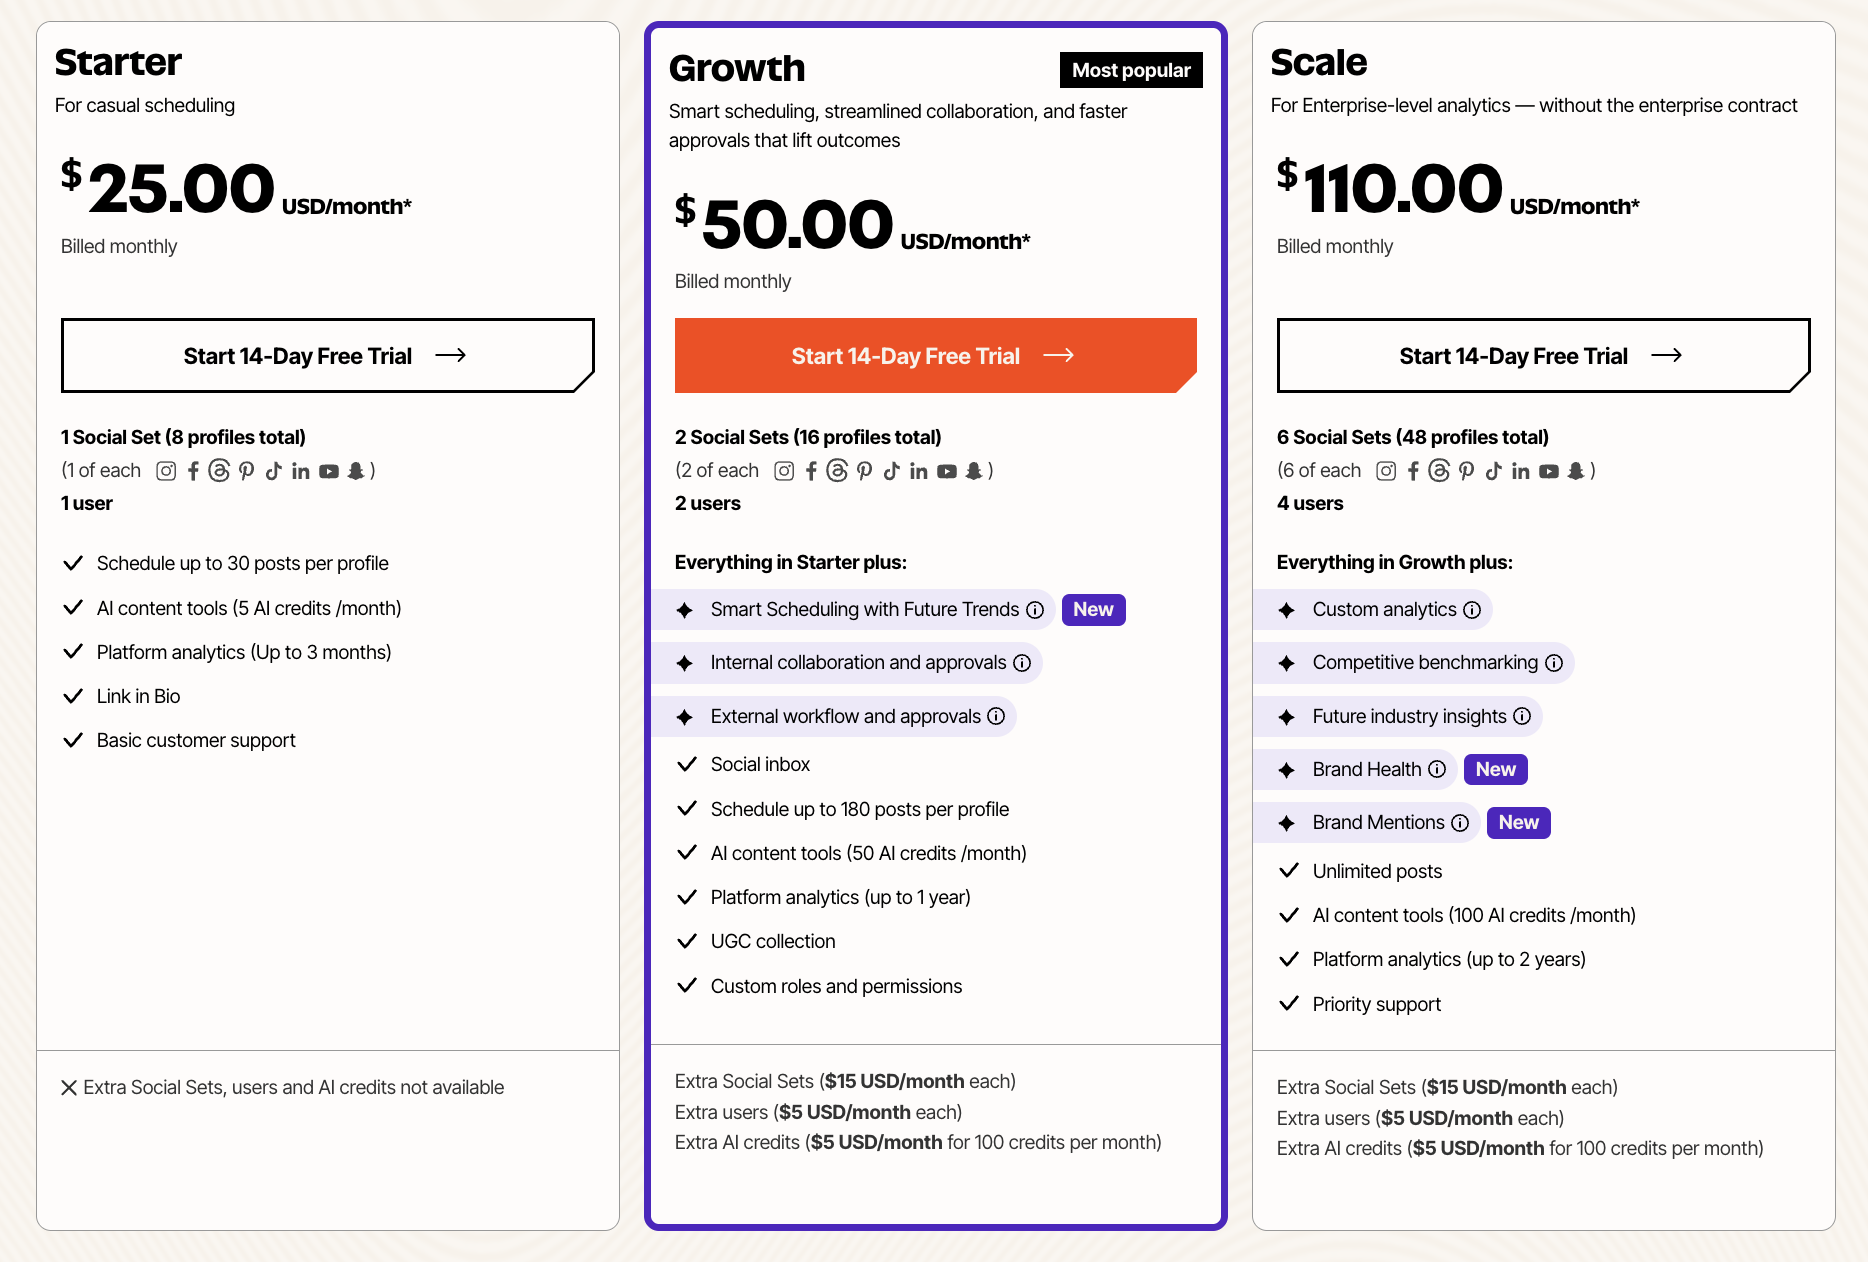
Task: Click the LinkedIn icon in the Starter plan
Action: (300, 470)
